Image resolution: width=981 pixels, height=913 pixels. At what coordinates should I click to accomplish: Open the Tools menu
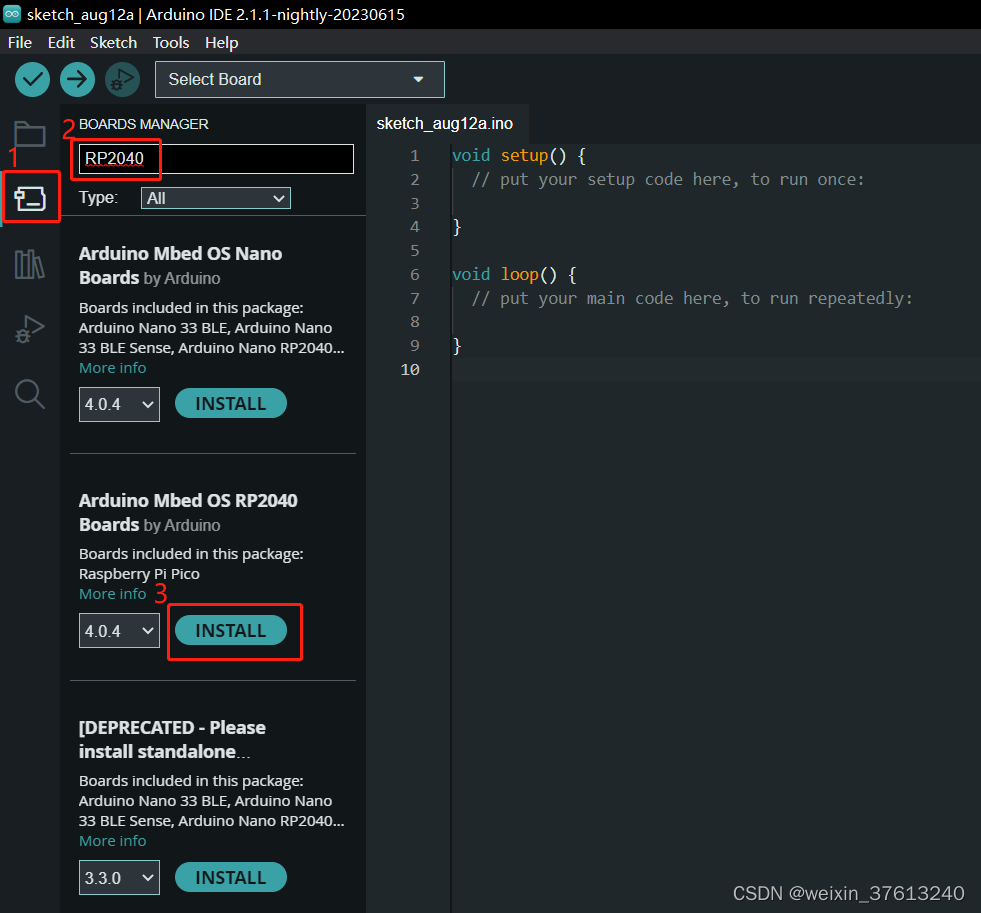coord(170,42)
